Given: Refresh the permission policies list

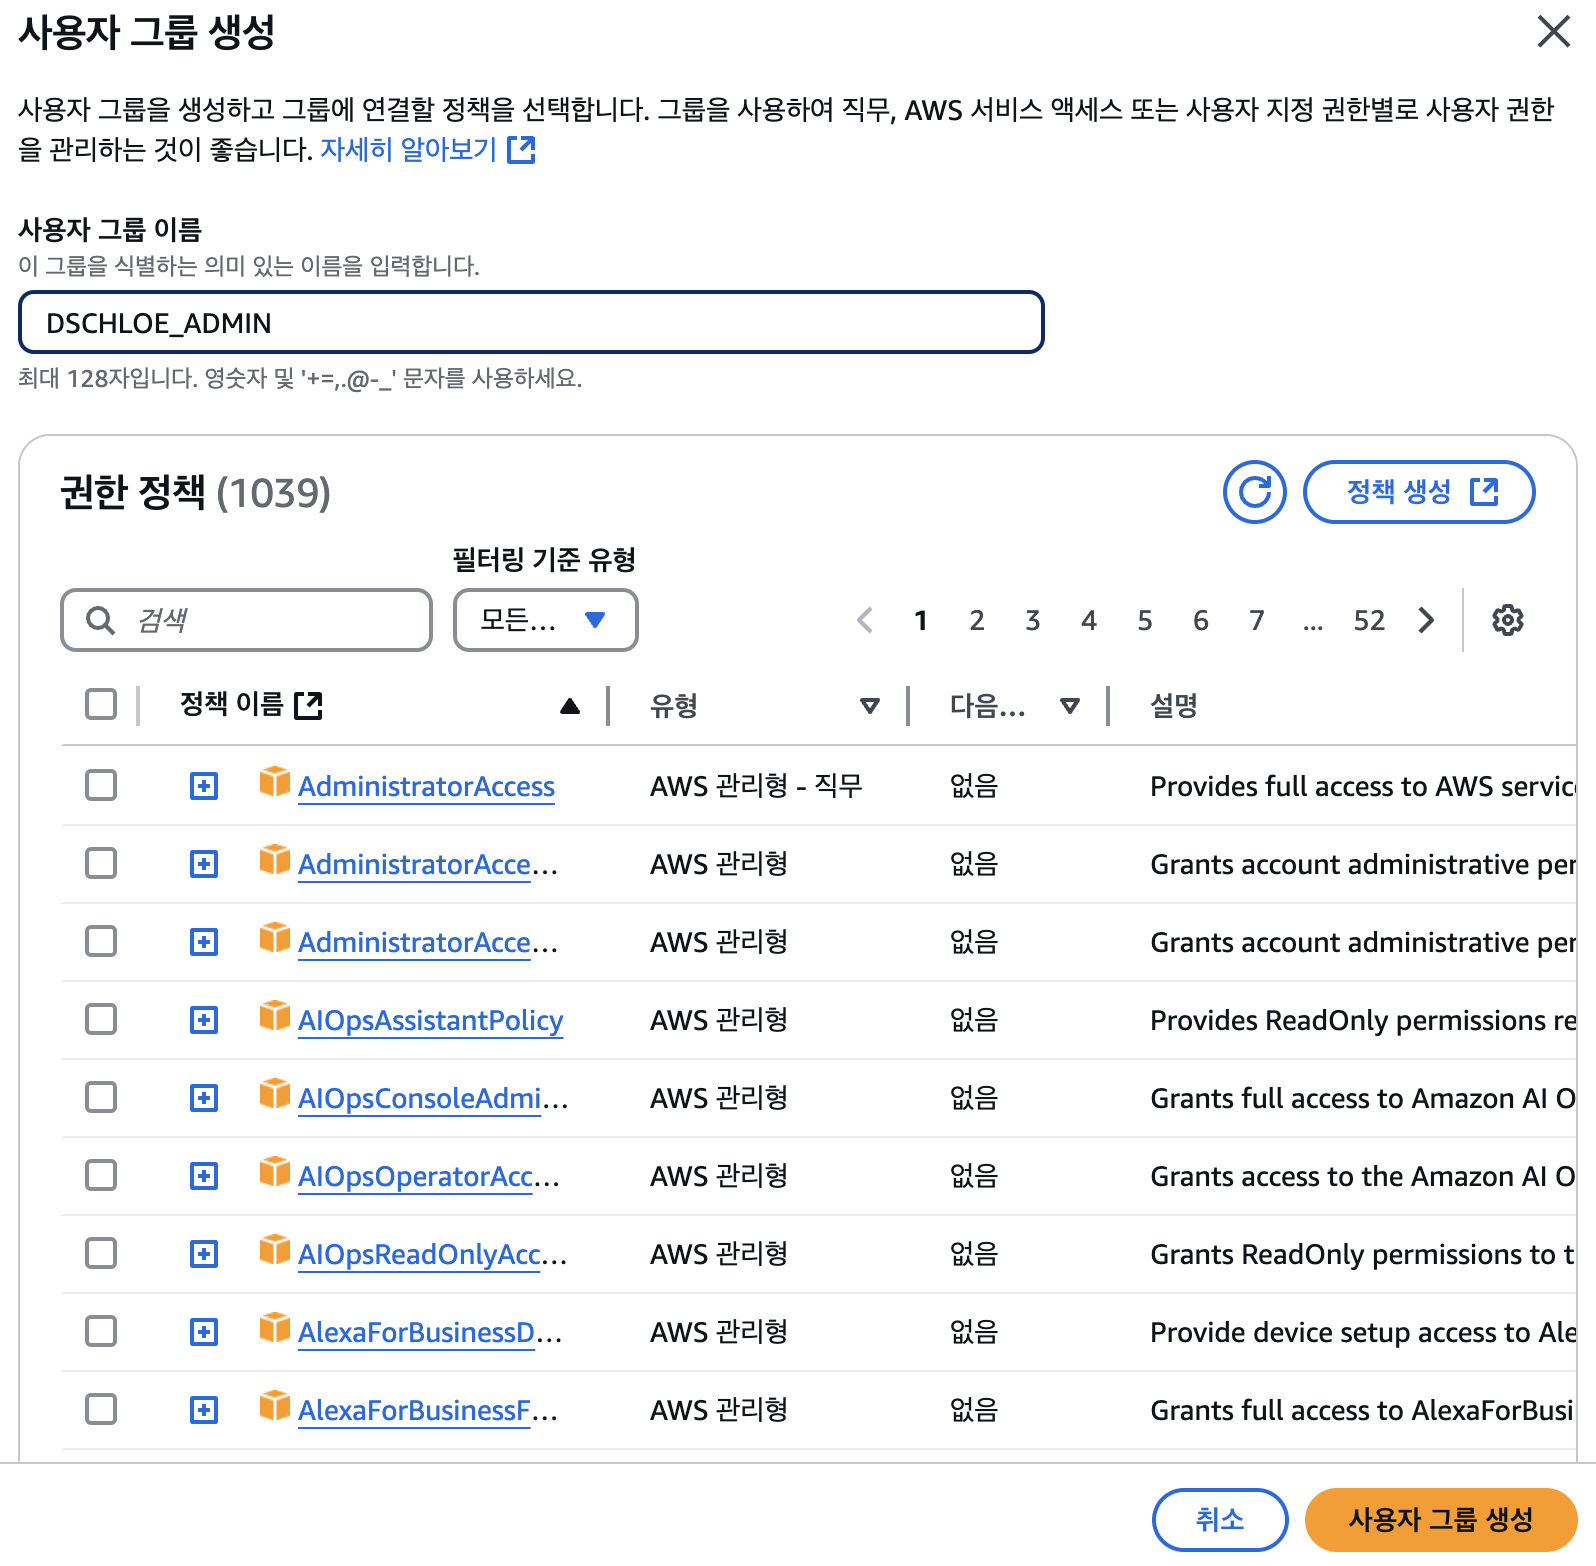Looking at the screenshot, I should [1254, 492].
